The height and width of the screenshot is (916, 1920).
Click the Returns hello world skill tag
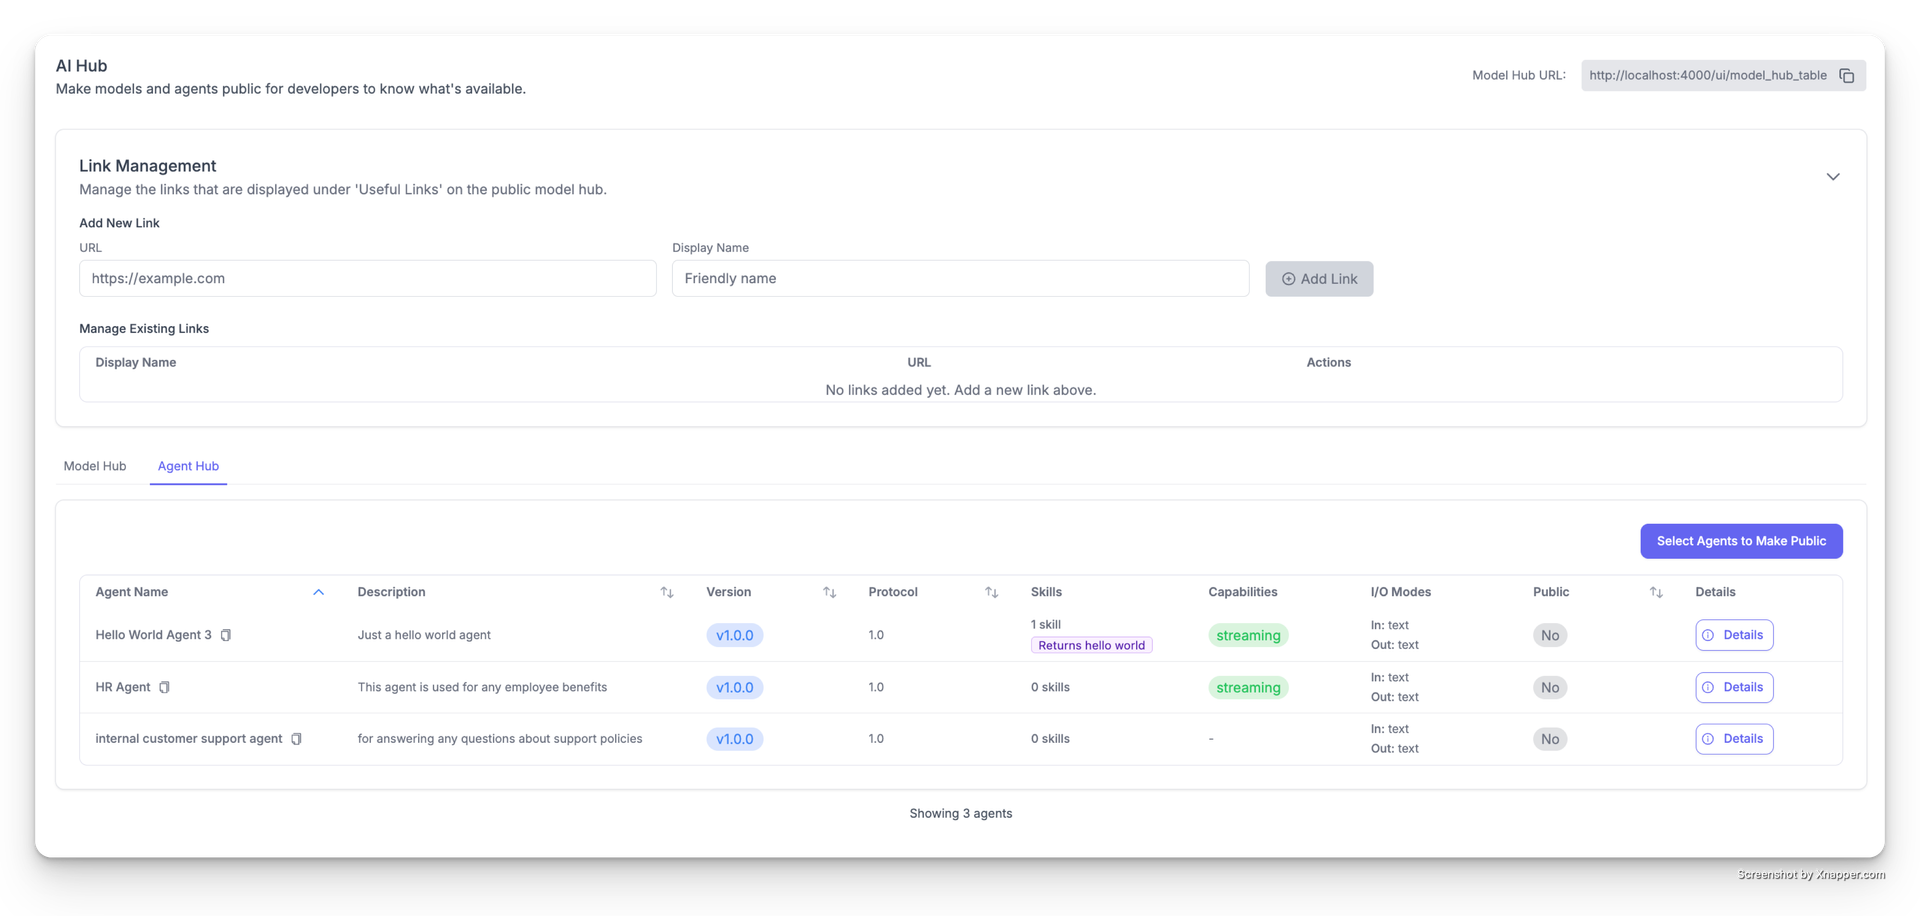1091,646
